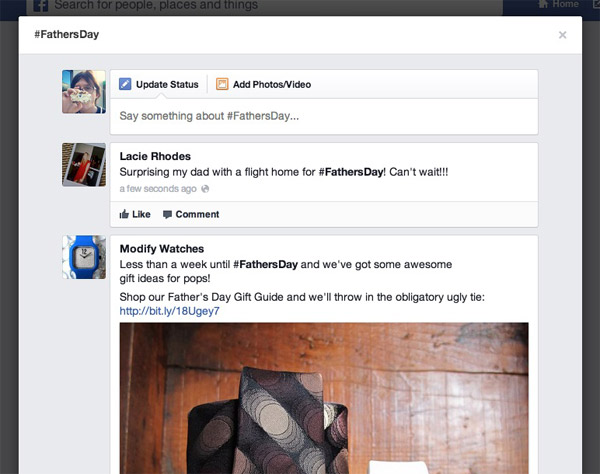
Task: Click the Add Photos/Video picture icon
Action: click(222, 84)
